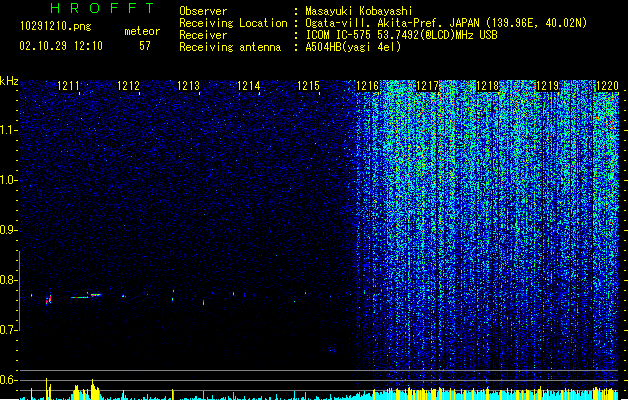Select antenna text A504HB(yagi 4el)

353,47
